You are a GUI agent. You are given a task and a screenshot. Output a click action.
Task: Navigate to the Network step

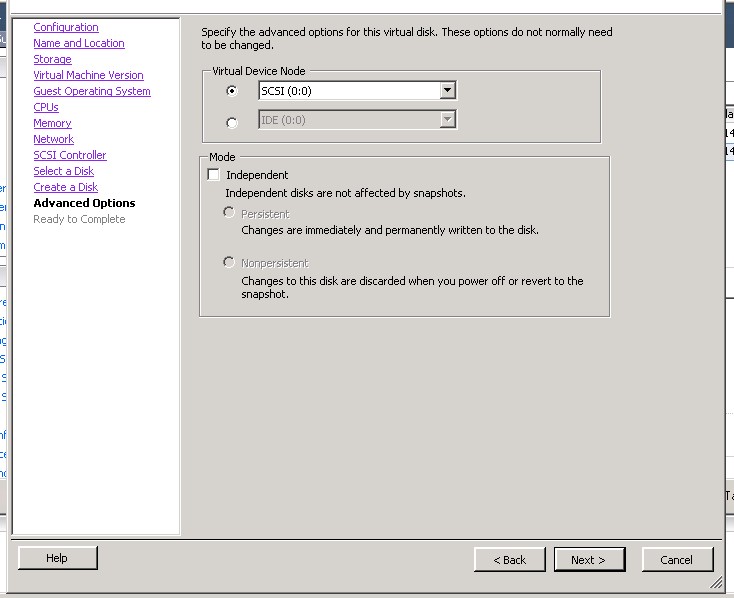pos(53,139)
